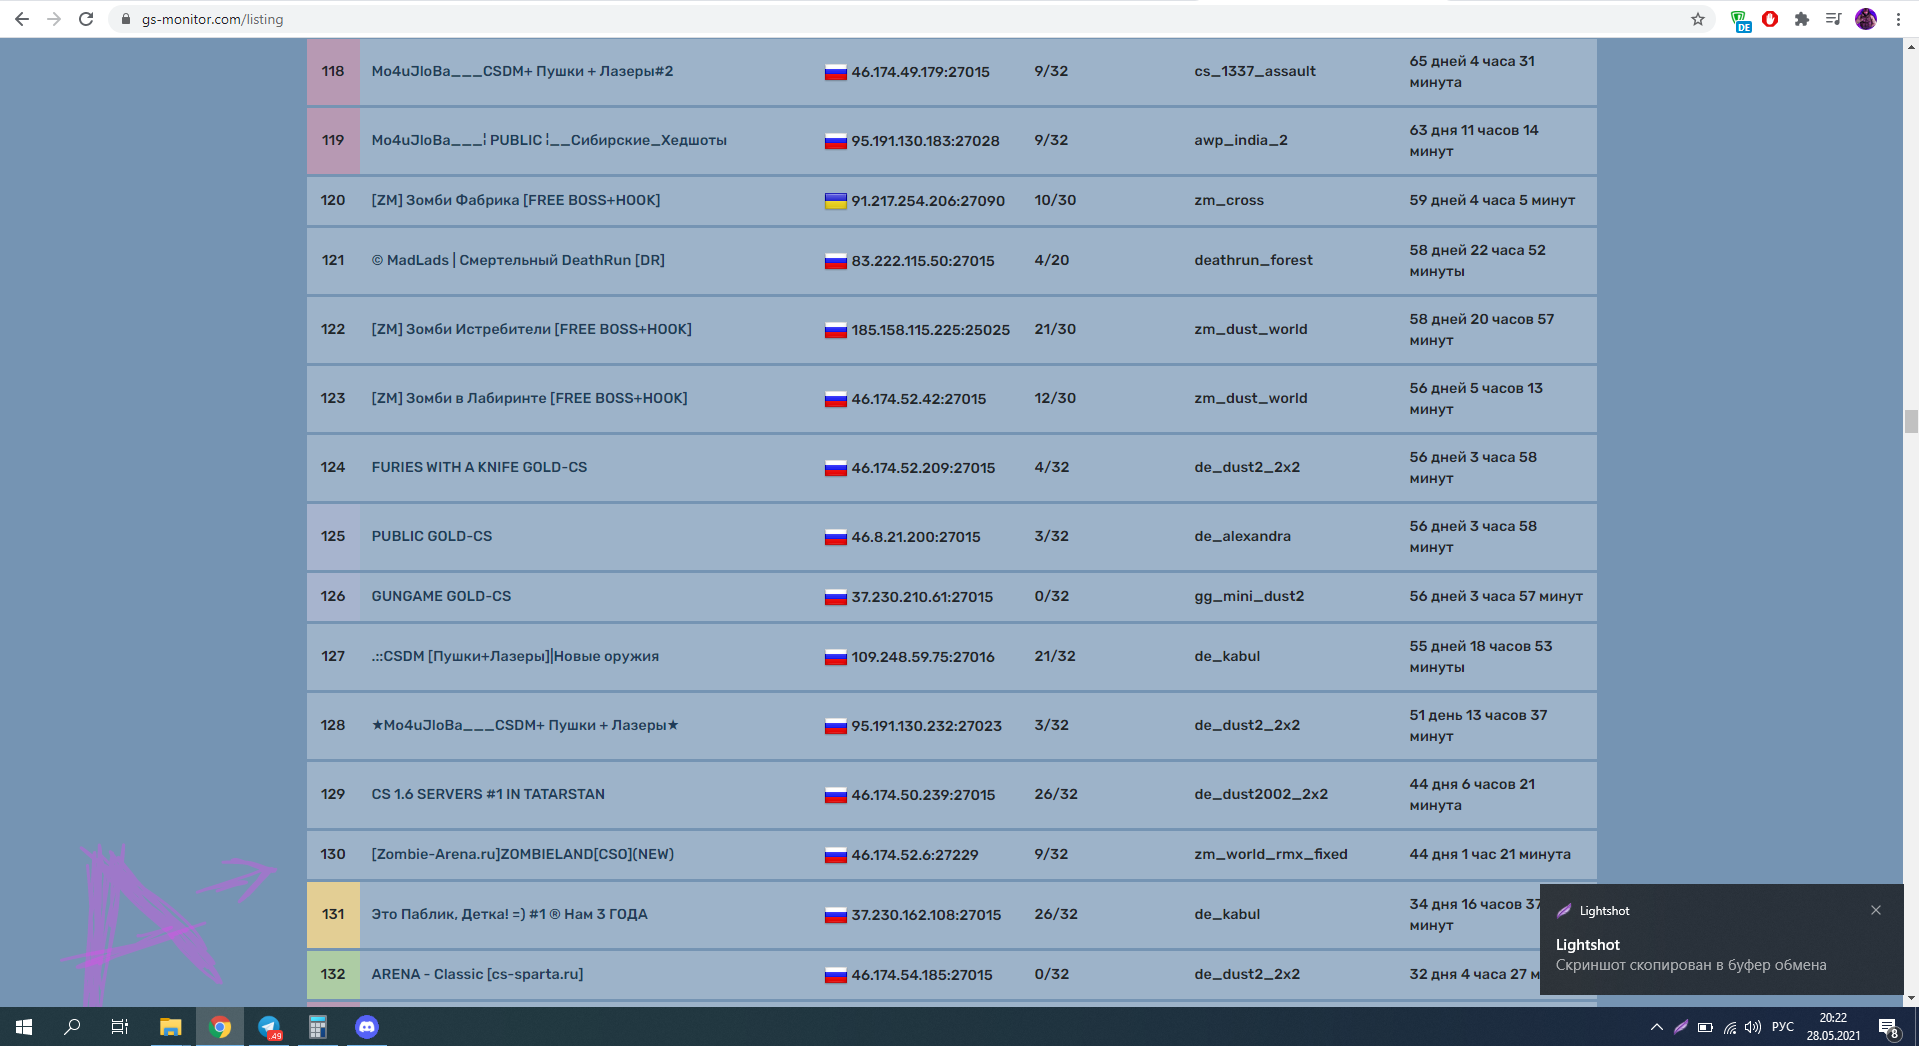
Task: Close the Lightshot notification
Action: pos(1876,910)
